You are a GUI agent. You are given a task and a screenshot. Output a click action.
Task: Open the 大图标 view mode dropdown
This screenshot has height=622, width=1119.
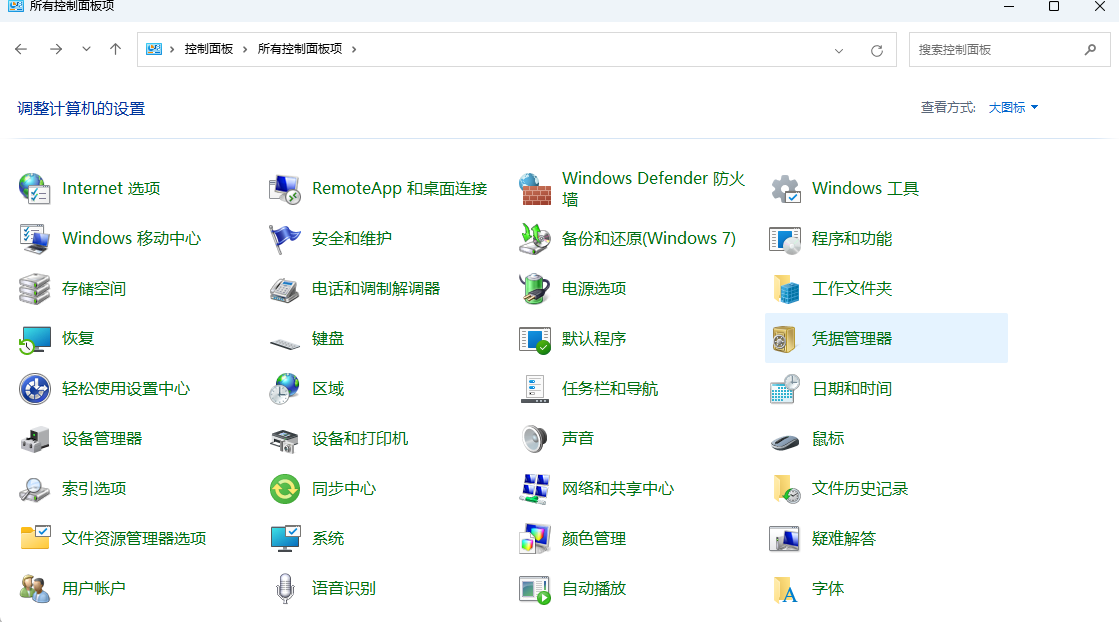point(1013,107)
